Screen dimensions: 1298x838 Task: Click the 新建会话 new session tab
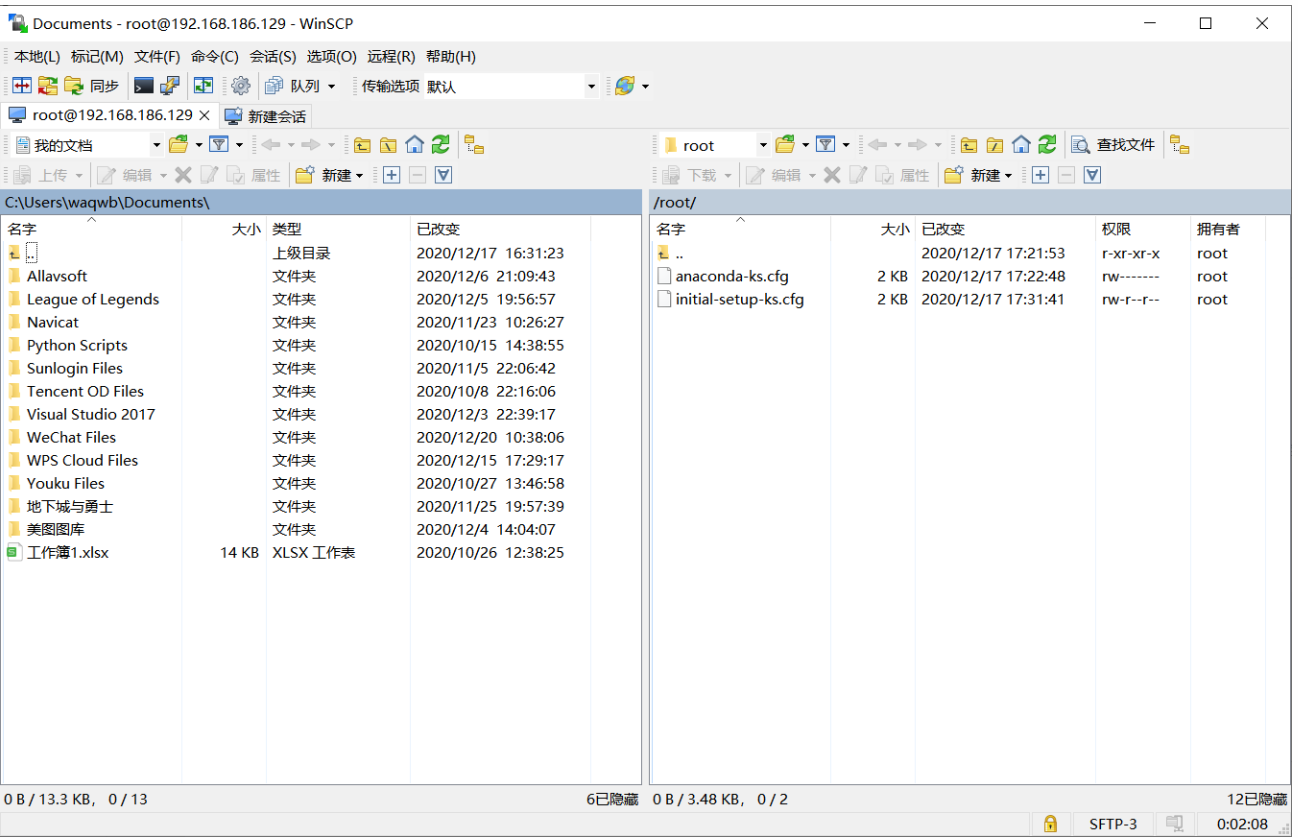(x=266, y=116)
